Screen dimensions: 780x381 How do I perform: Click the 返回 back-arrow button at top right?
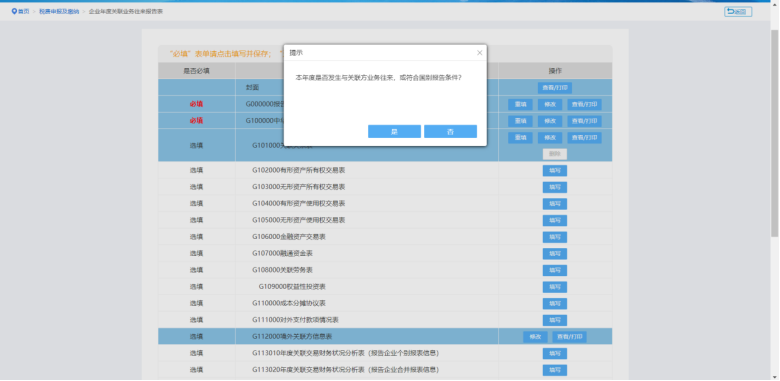coord(738,11)
